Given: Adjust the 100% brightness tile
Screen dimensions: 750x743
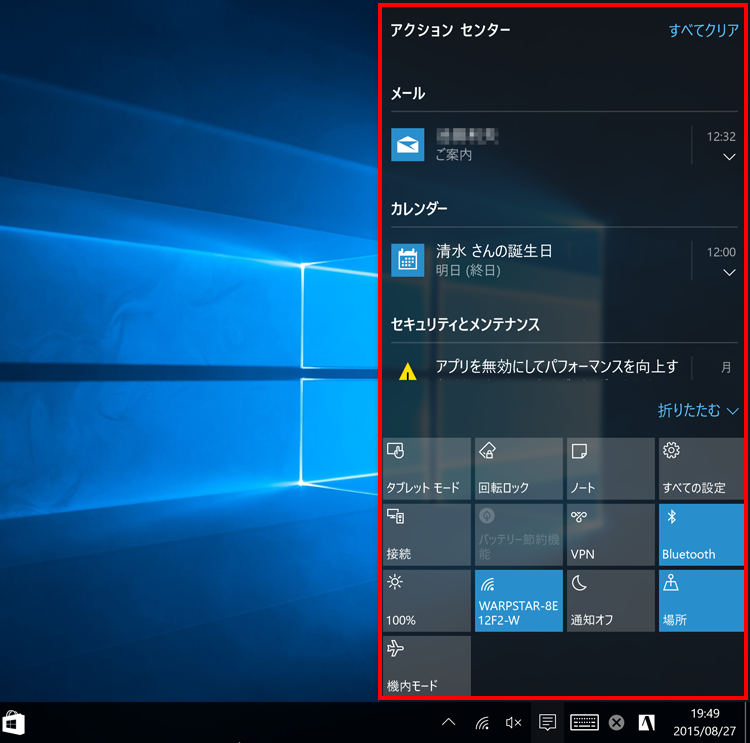Looking at the screenshot, I should click(426, 600).
